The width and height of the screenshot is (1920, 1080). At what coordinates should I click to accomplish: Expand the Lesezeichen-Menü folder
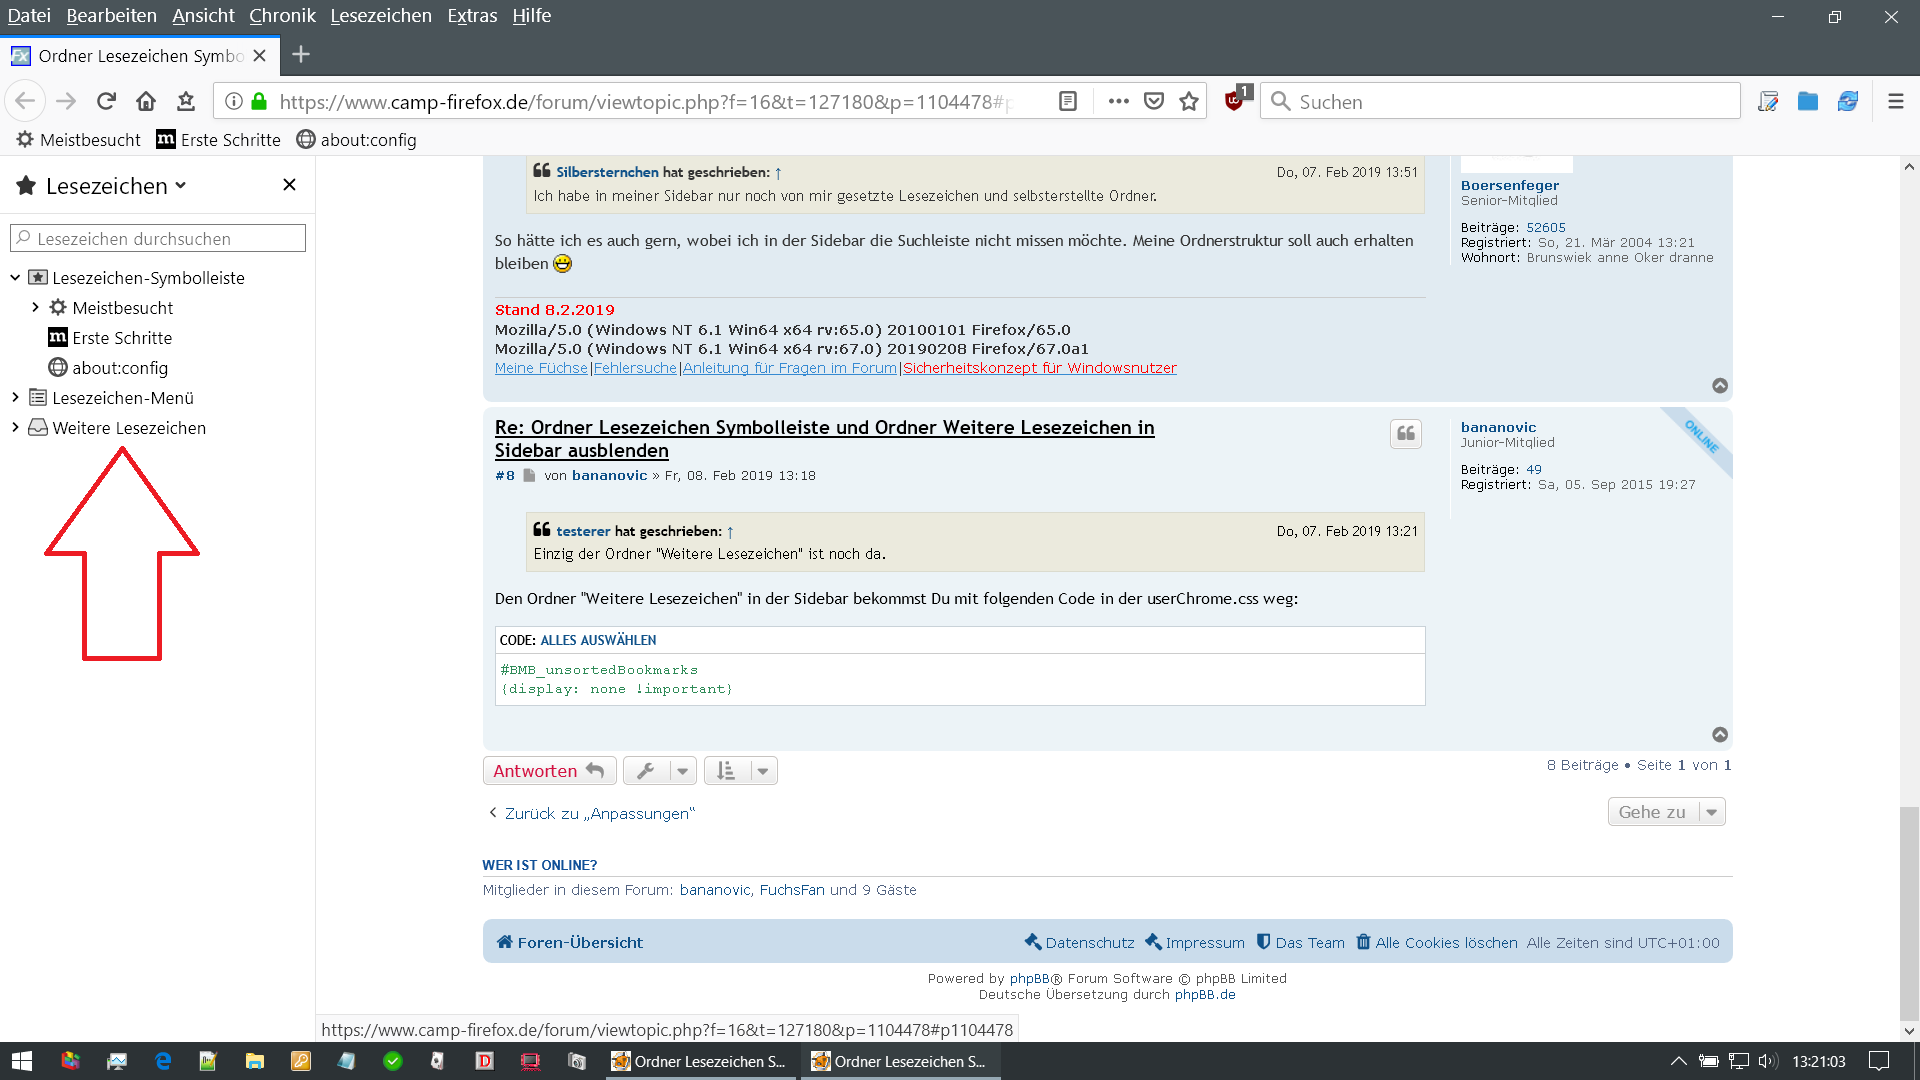click(15, 398)
